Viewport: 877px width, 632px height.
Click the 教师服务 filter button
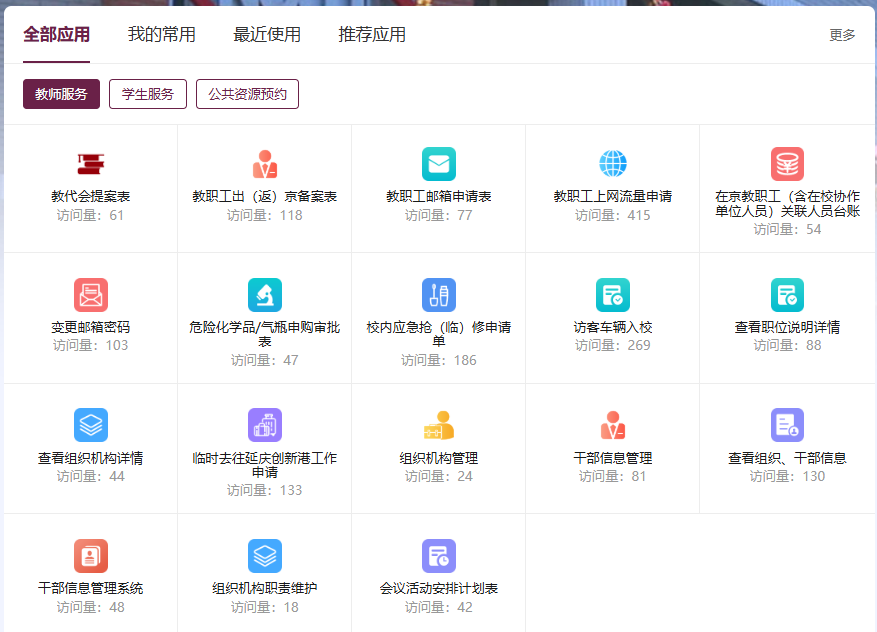point(61,94)
